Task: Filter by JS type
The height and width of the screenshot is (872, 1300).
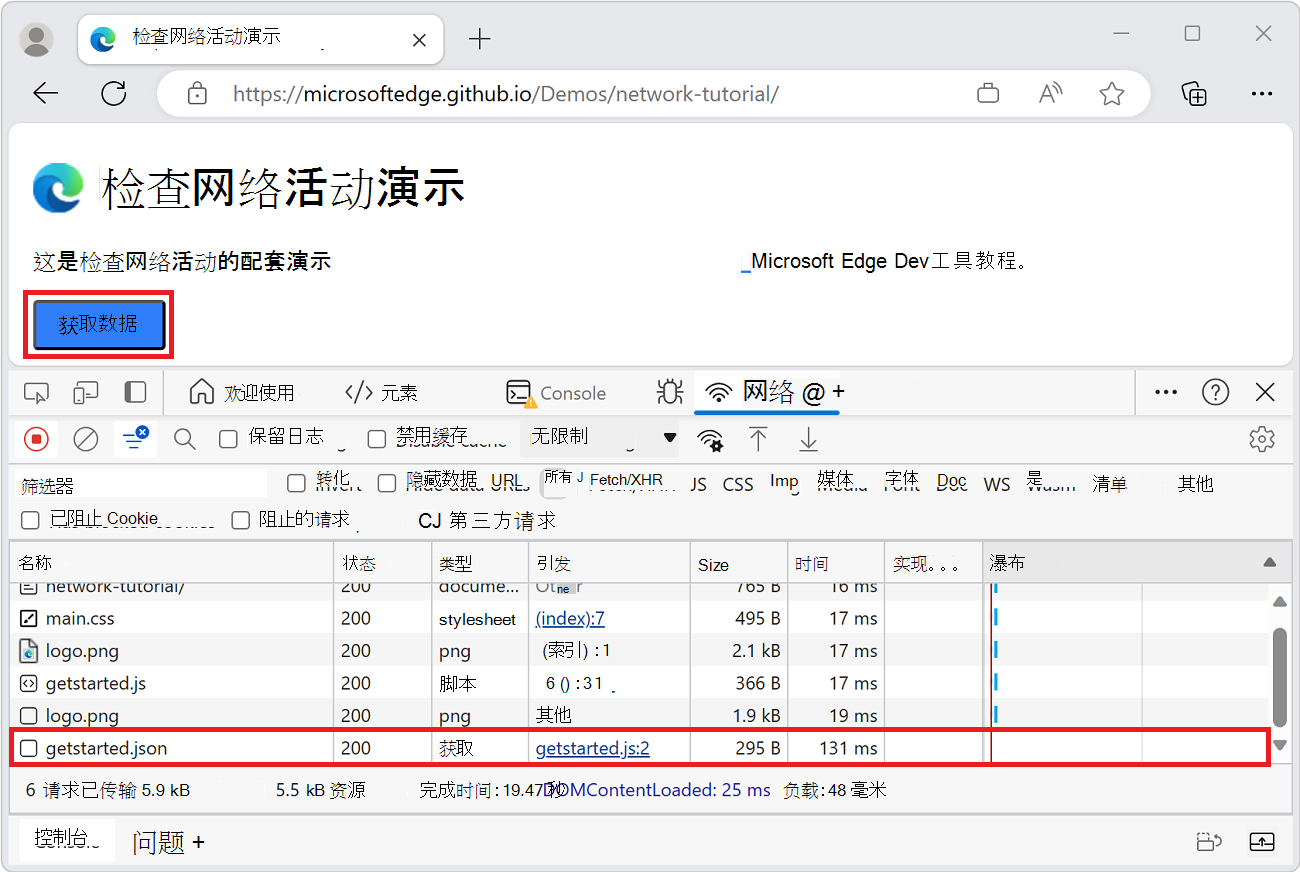Action: click(698, 484)
